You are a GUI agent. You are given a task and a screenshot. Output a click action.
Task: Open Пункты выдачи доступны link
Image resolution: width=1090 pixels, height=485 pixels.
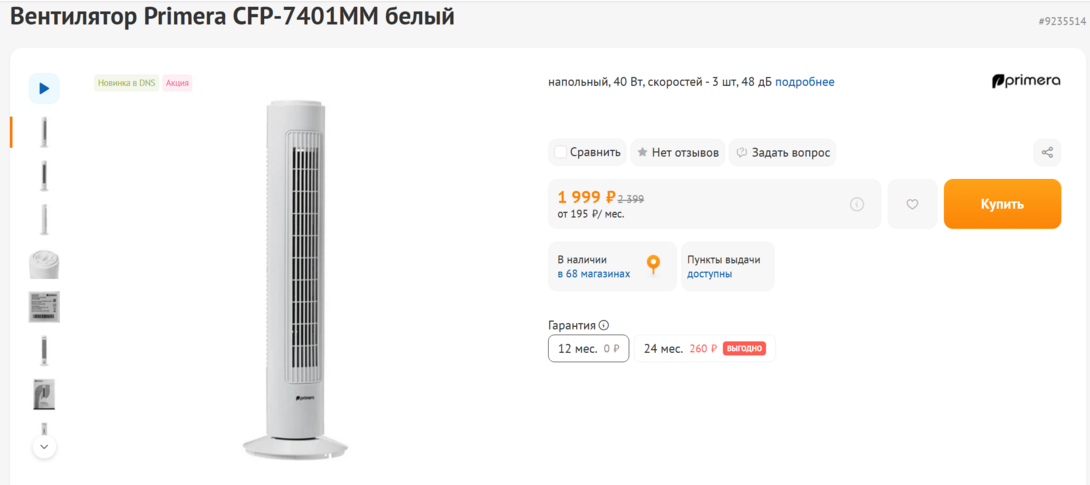point(709,274)
